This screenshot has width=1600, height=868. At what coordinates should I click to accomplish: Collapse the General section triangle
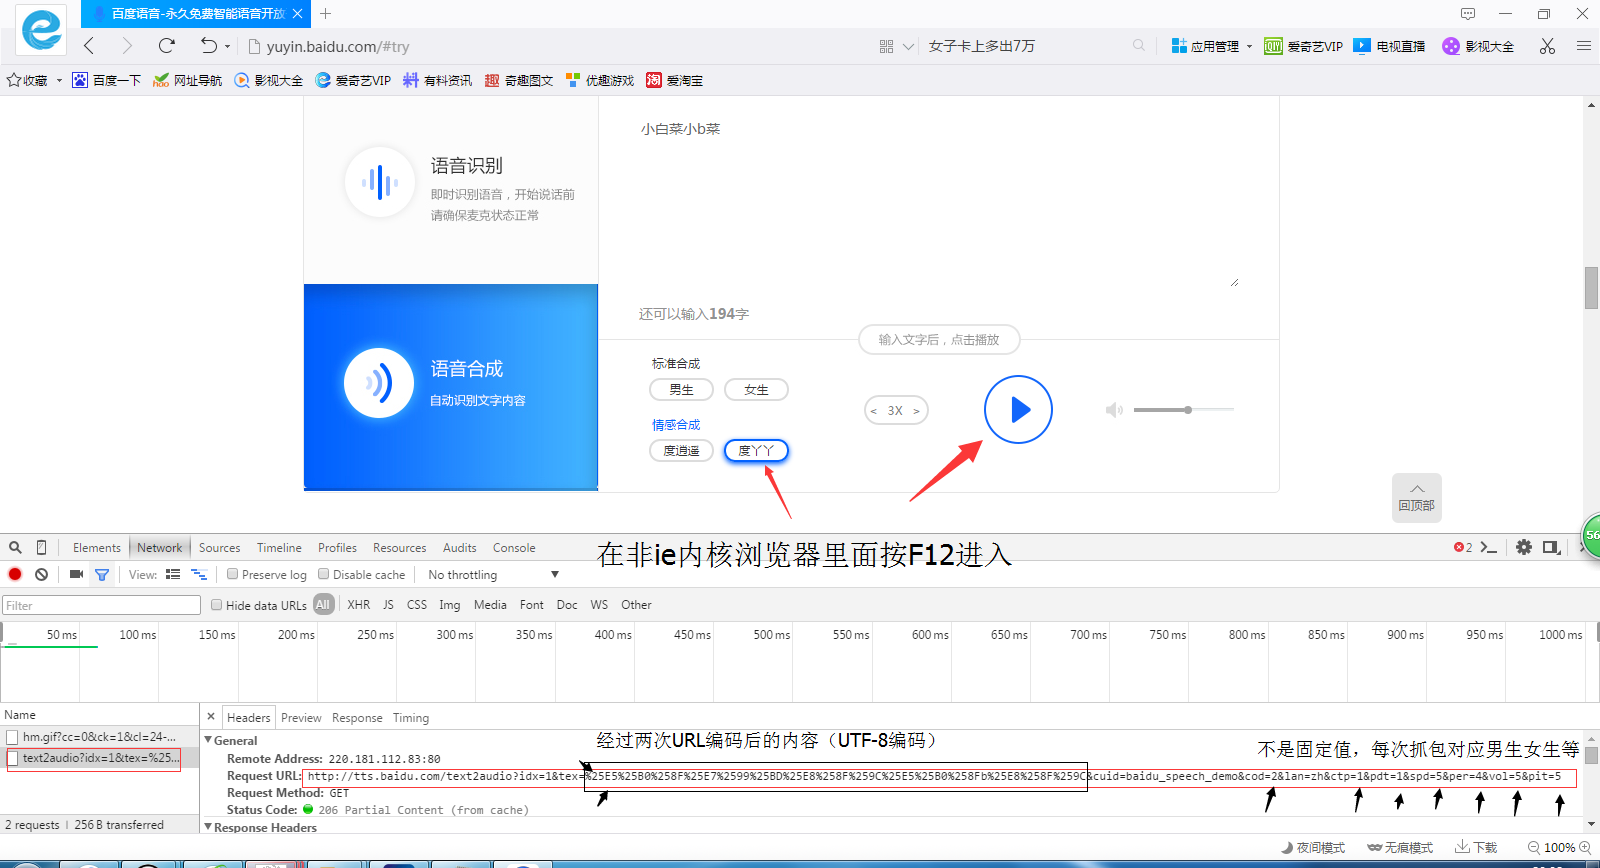[x=208, y=740]
